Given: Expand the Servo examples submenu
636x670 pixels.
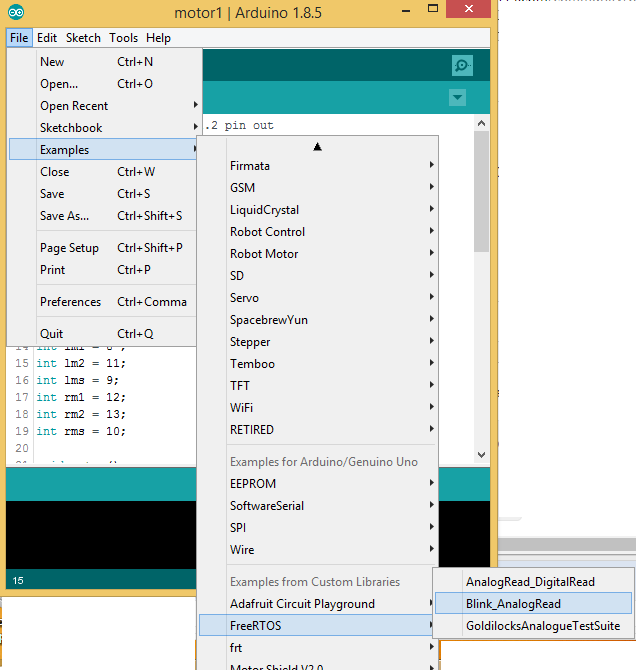Looking at the screenshot, I should pyautogui.click(x=244, y=298).
